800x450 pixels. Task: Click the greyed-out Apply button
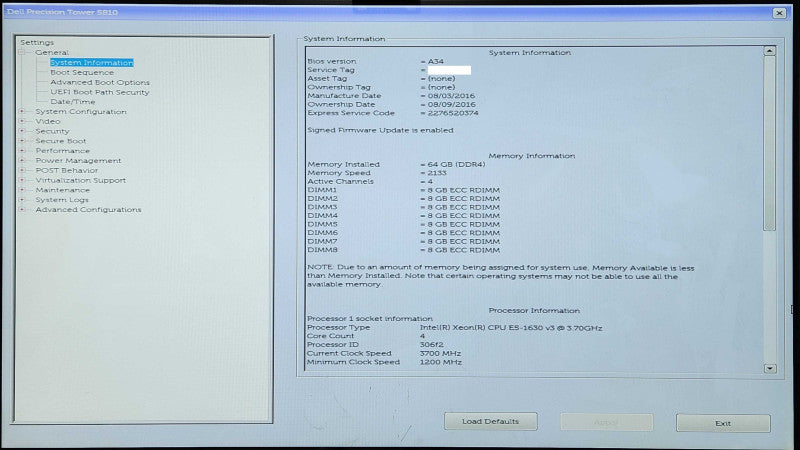pyautogui.click(x=606, y=422)
